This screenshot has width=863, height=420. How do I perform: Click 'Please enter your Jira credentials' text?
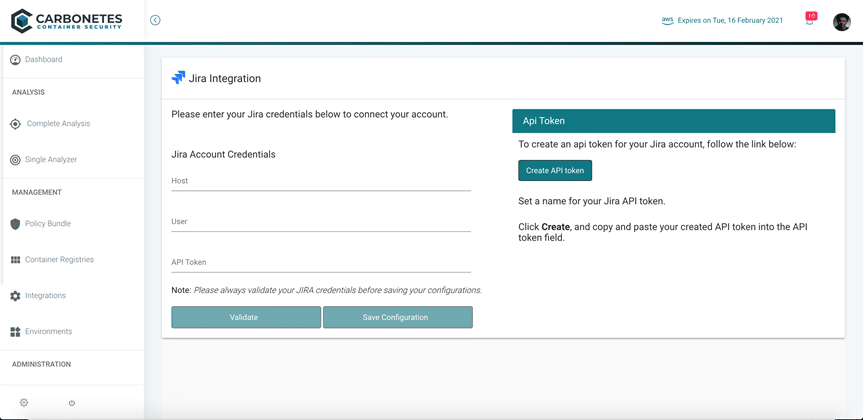click(x=310, y=114)
